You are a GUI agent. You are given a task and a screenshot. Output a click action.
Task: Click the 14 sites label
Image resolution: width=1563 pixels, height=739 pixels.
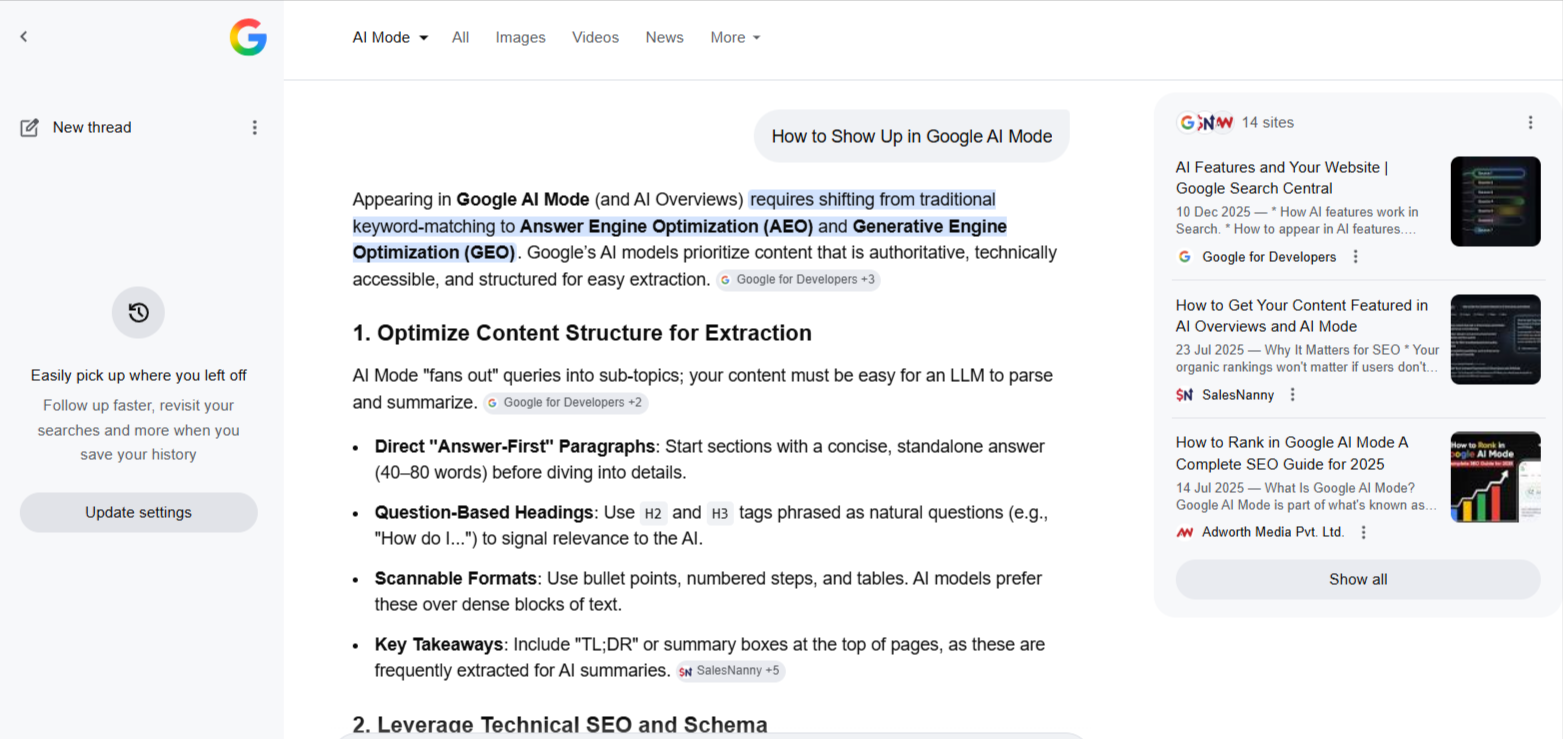point(1268,122)
